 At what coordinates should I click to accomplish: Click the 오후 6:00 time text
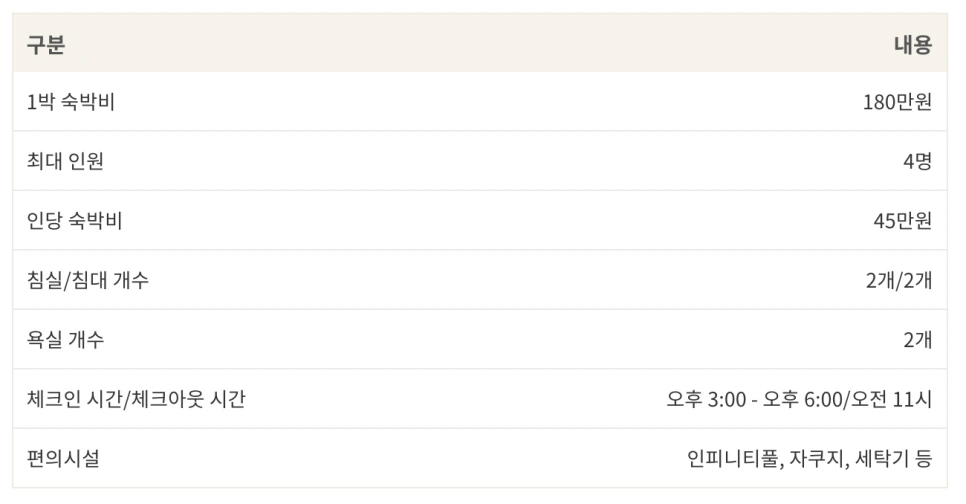pos(803,399)
